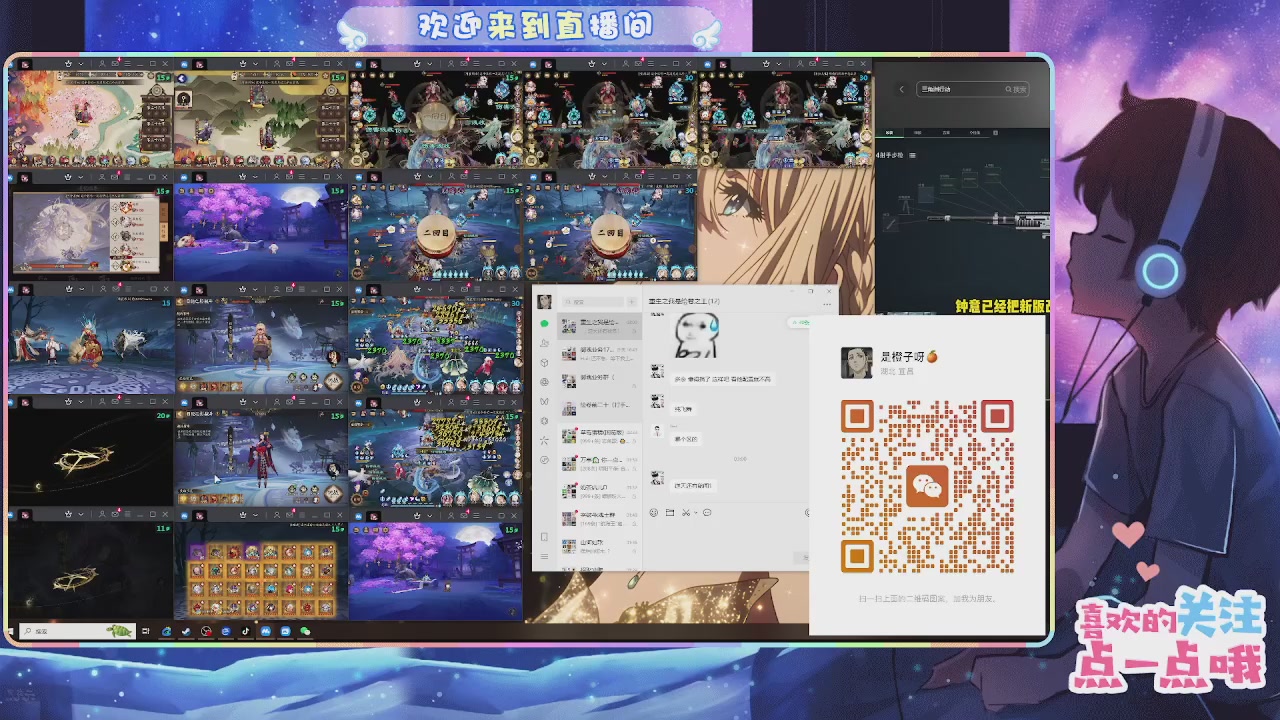Open WeChat Channels butterfly icon
This screenshot has height=720, width=1280.
[x=544, y=401]
